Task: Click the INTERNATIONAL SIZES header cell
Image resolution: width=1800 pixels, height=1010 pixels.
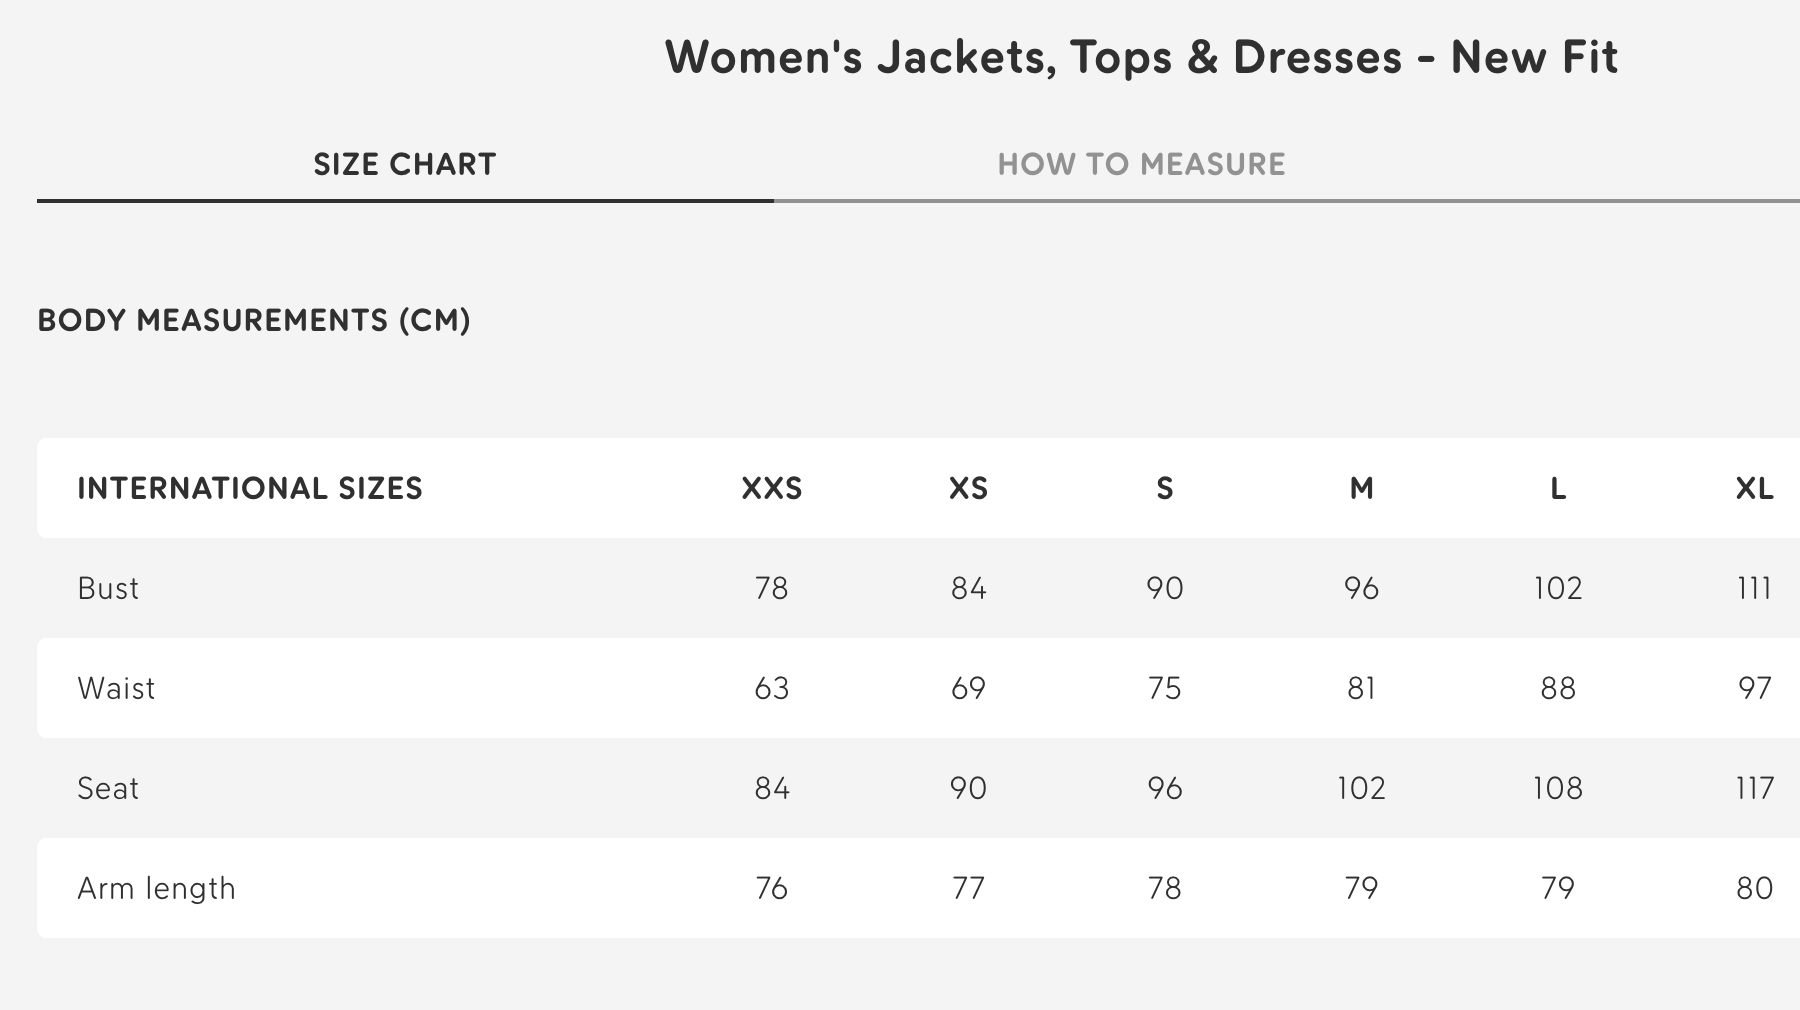Action: tap(251, 489)
